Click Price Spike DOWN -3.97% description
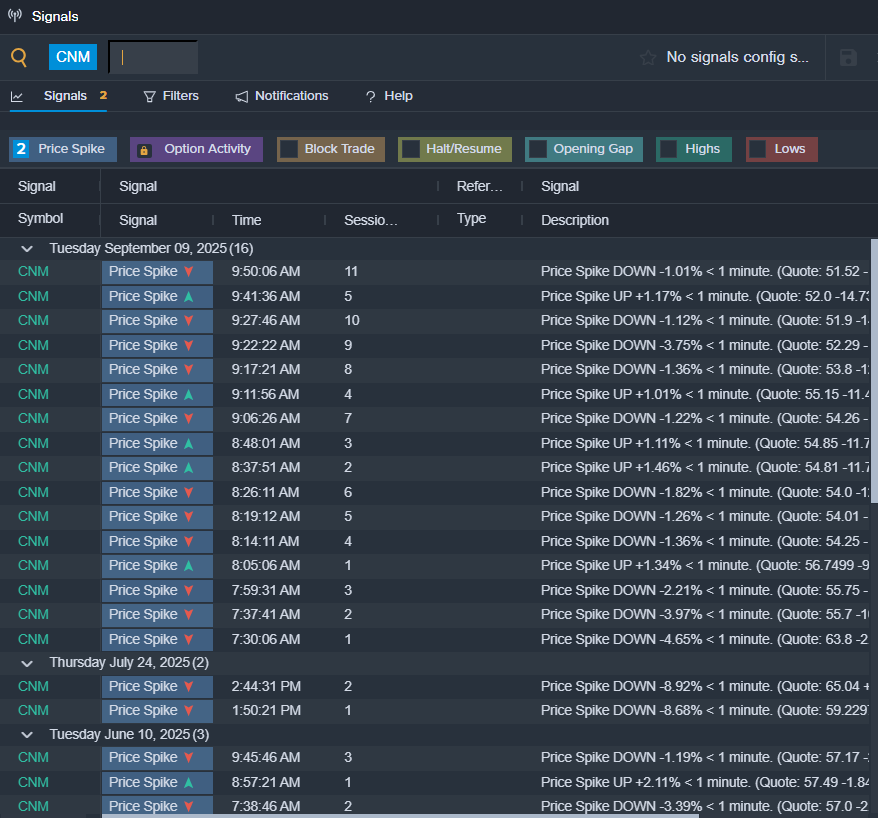 705,615
